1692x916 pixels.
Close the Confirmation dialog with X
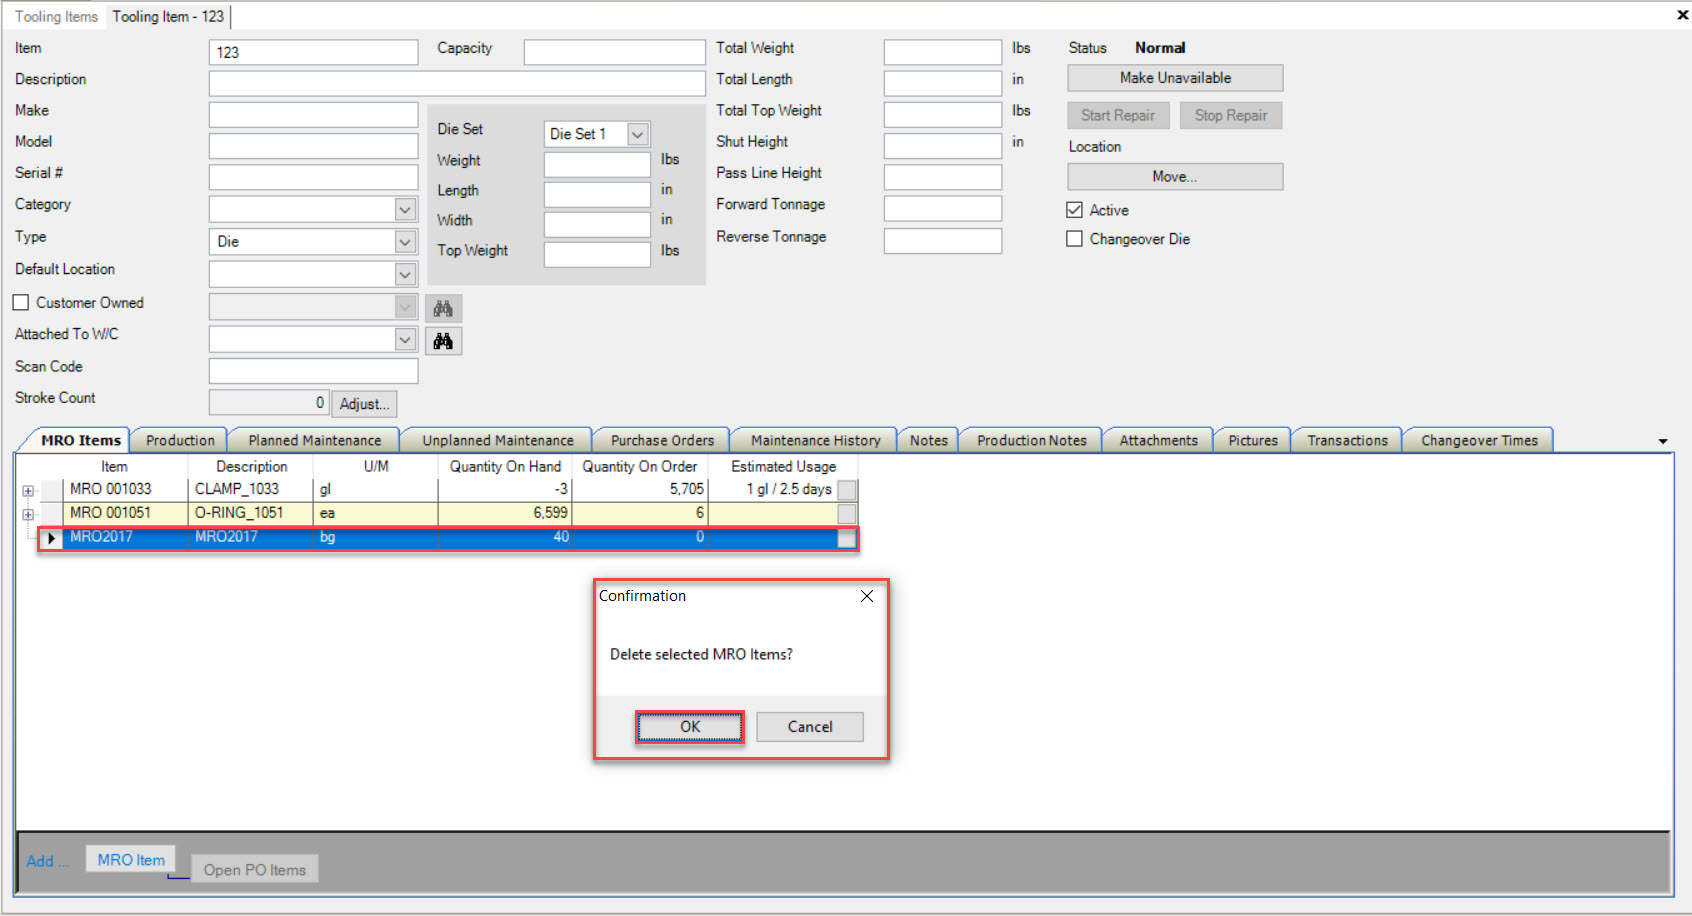click(x=867, y=596)
